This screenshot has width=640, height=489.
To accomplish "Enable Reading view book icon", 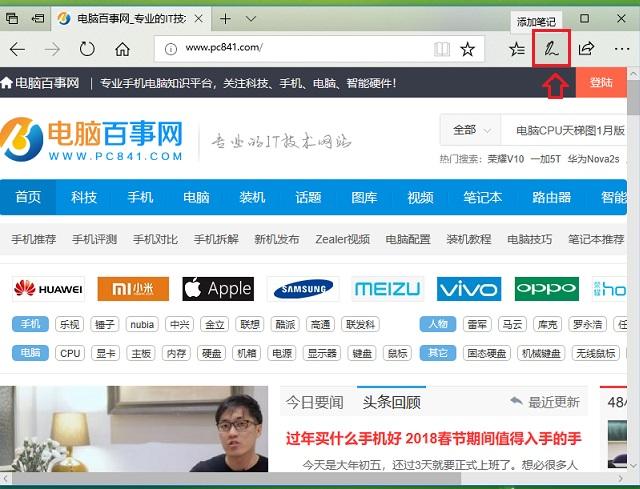I will 442,49.
